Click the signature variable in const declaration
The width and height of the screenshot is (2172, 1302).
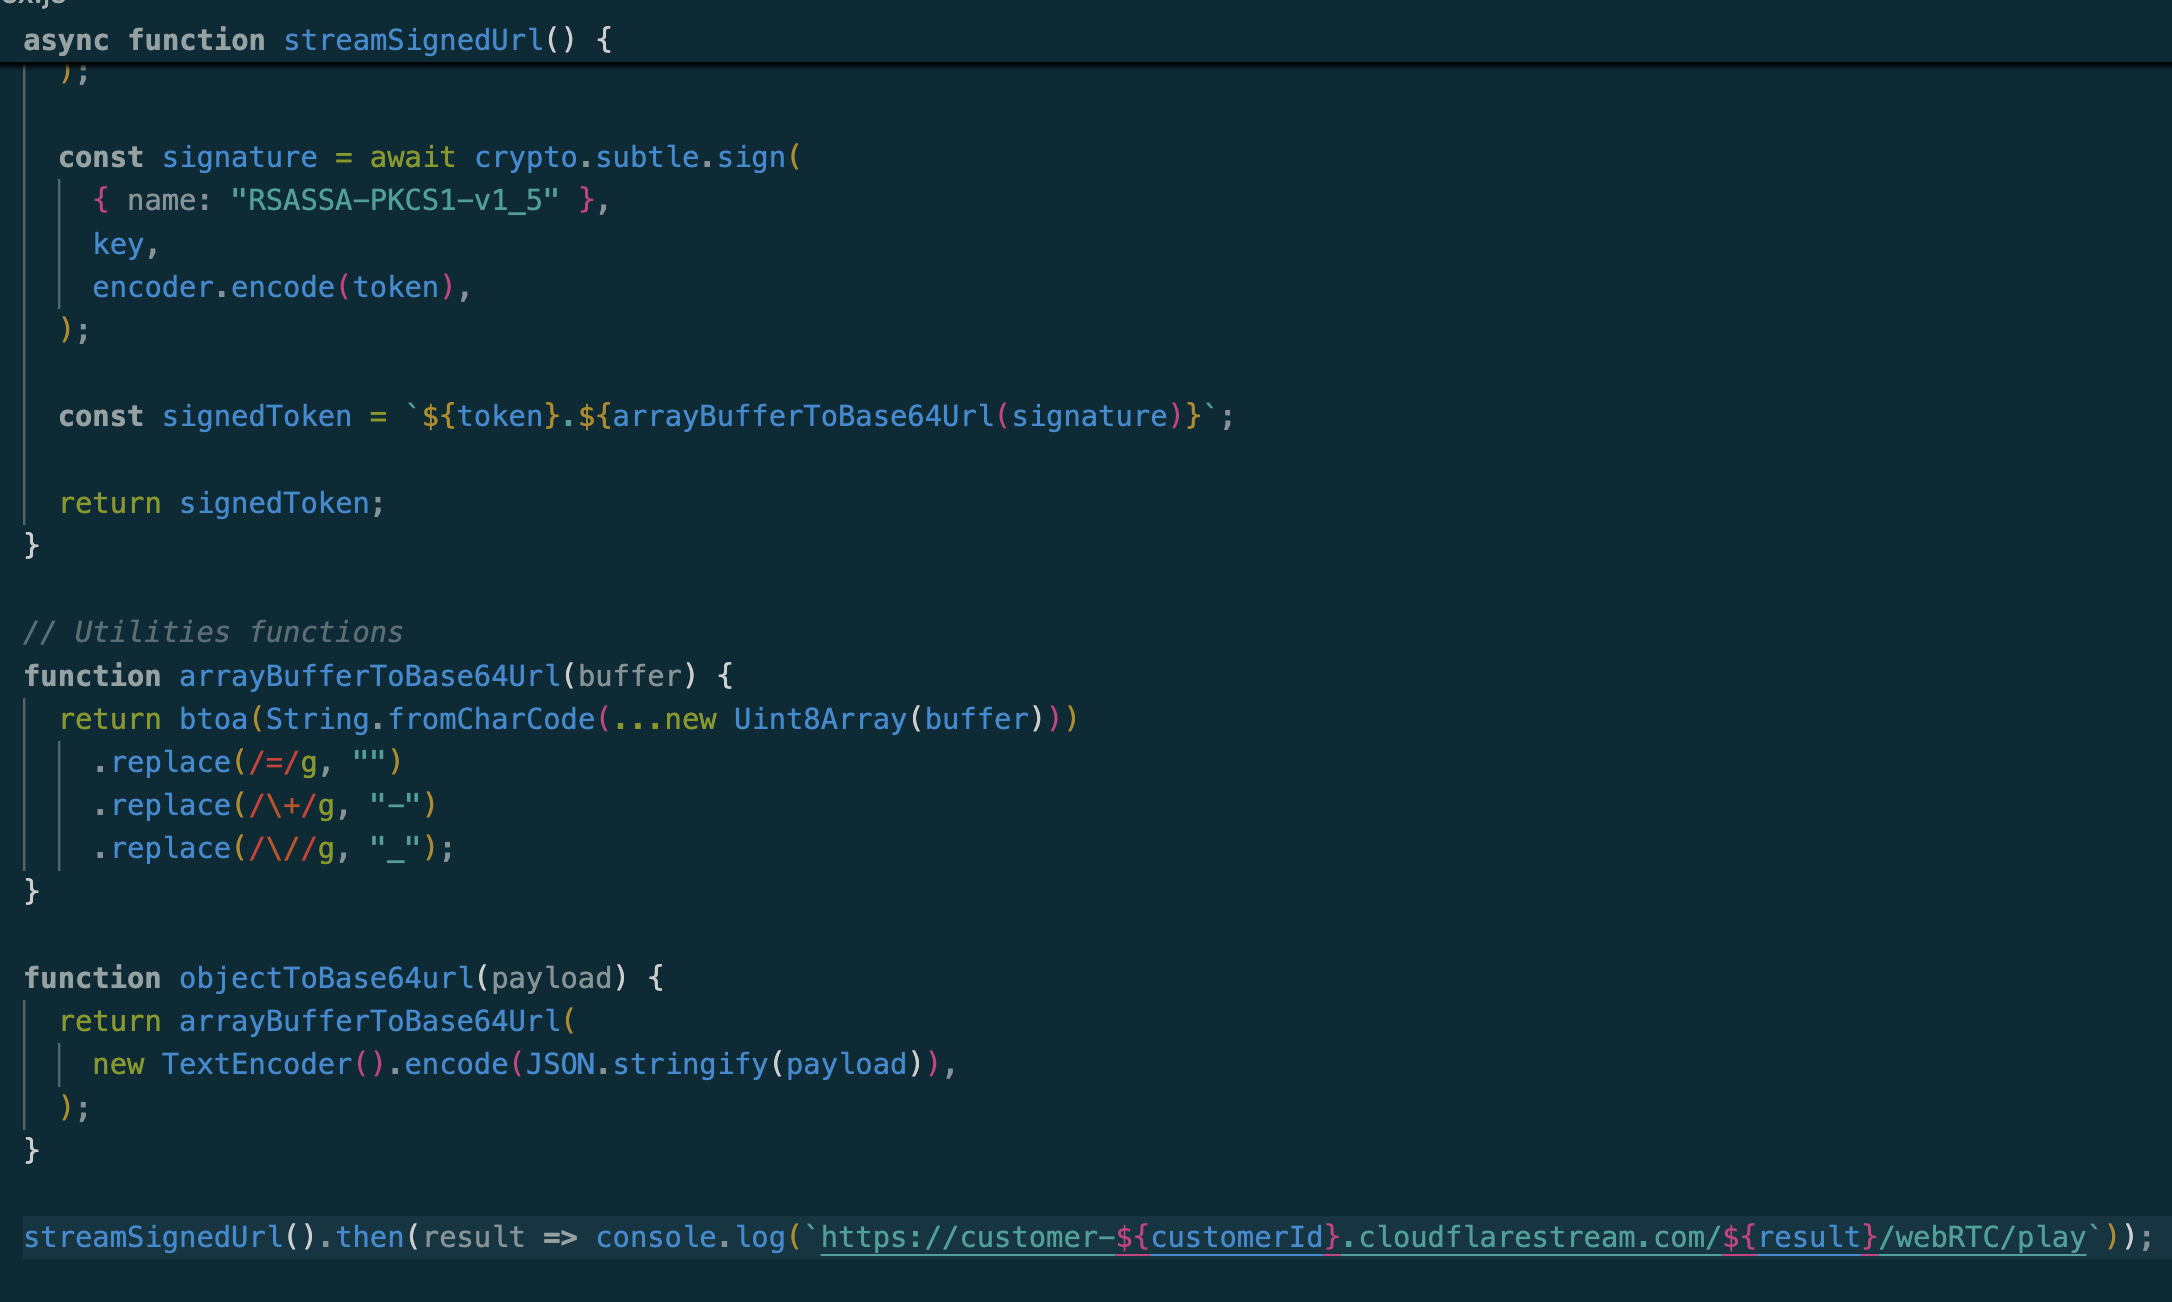coord(239,157)
